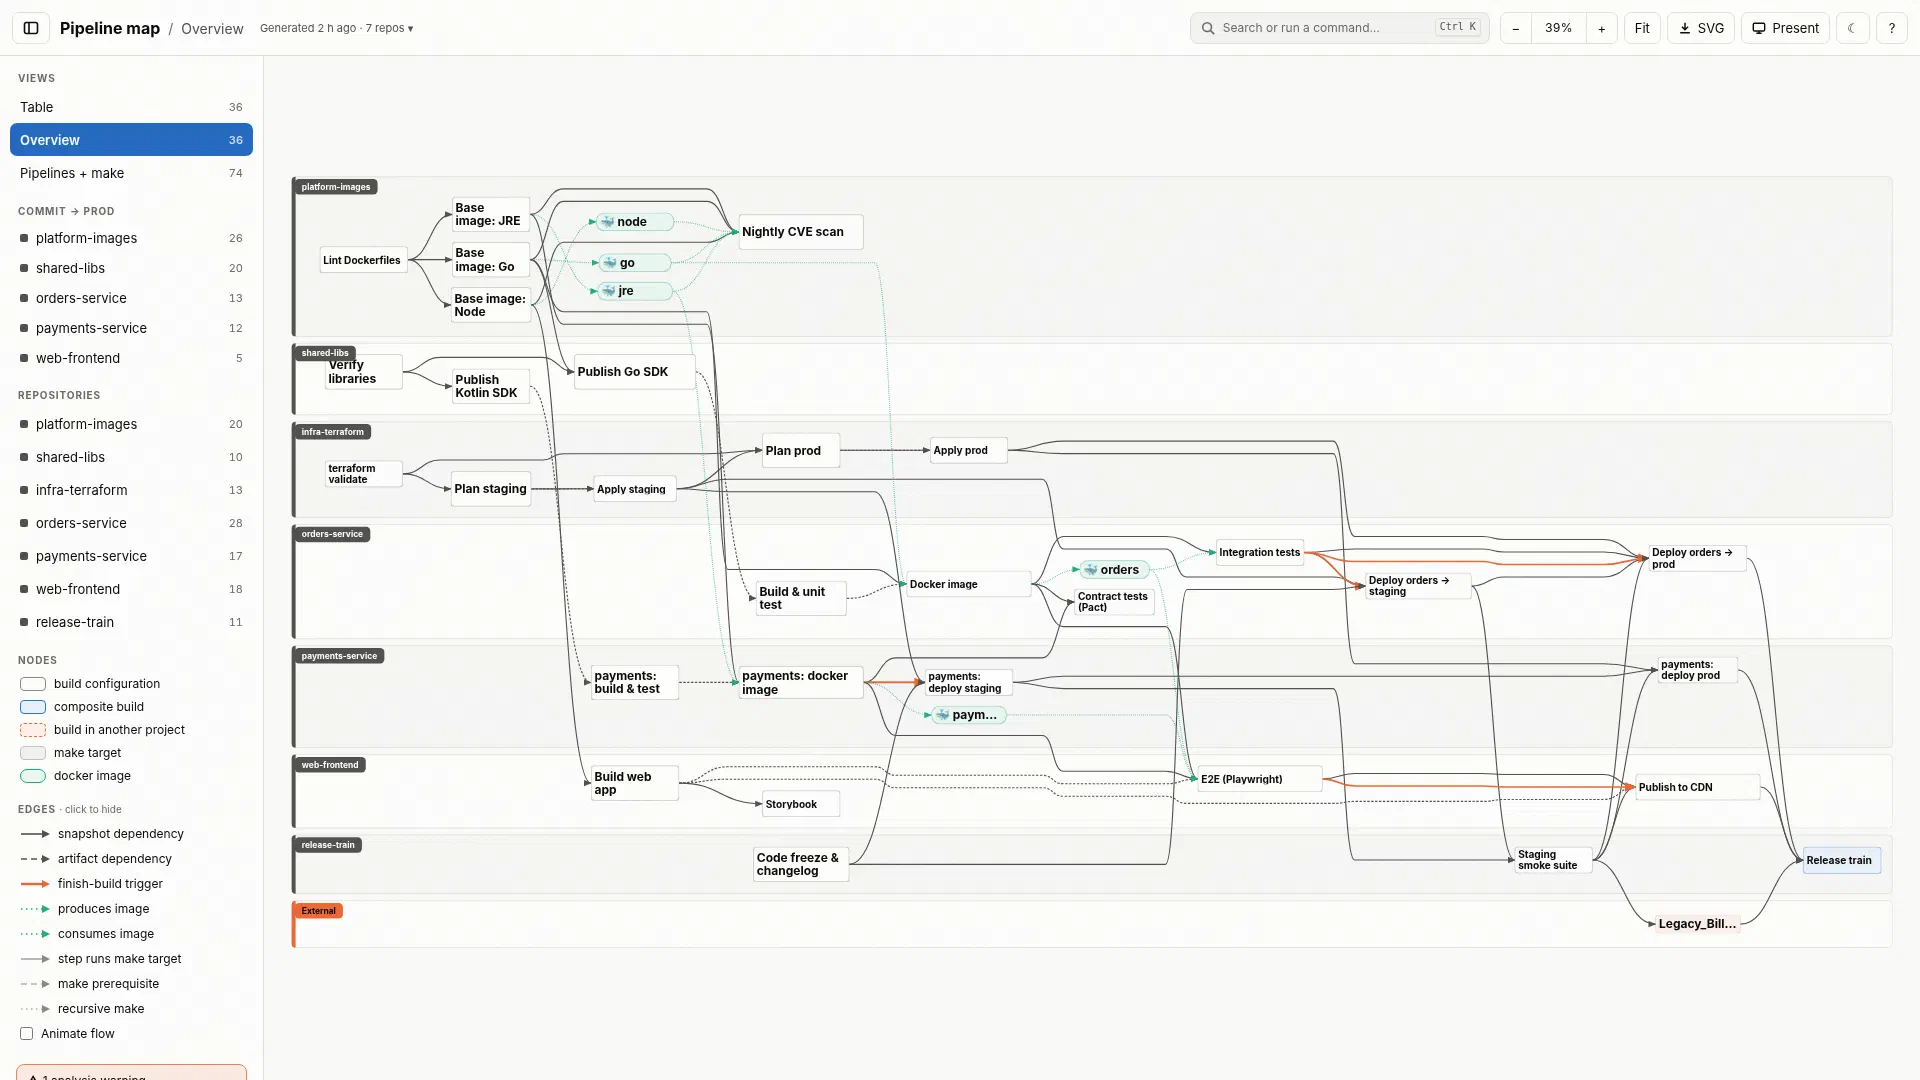Select infra-terraform under Repositories
The image size is (1920, 1080).
(x=131, y=490)
